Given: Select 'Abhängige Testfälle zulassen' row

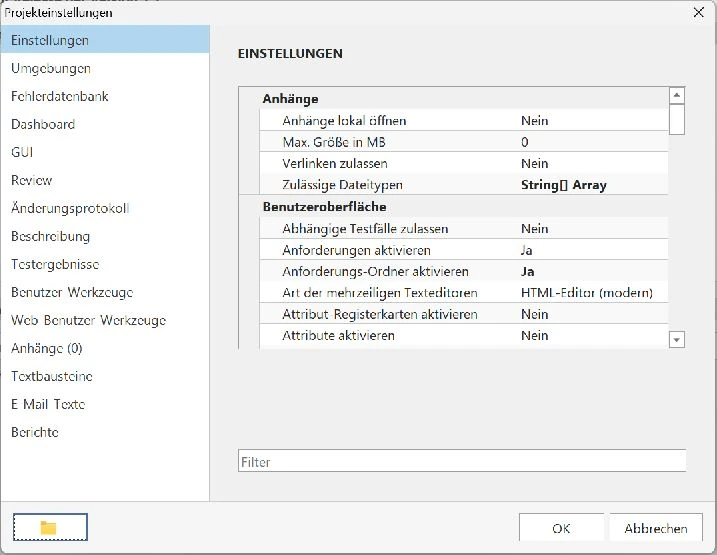Looking at the screenshot, I should pyautogui.click(x=464, y=228).
